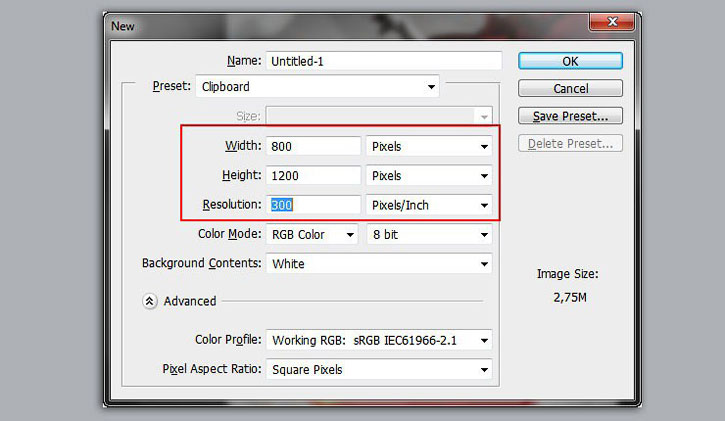Click the Height field showing 1200
The height and width of the screenshot is (421, 725).
[x=313, y=176]
